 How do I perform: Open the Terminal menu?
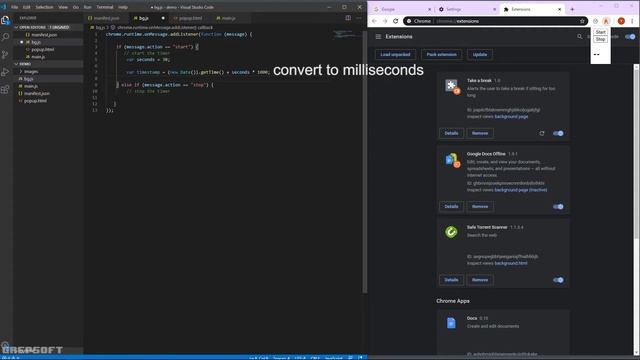coord(104,7)
